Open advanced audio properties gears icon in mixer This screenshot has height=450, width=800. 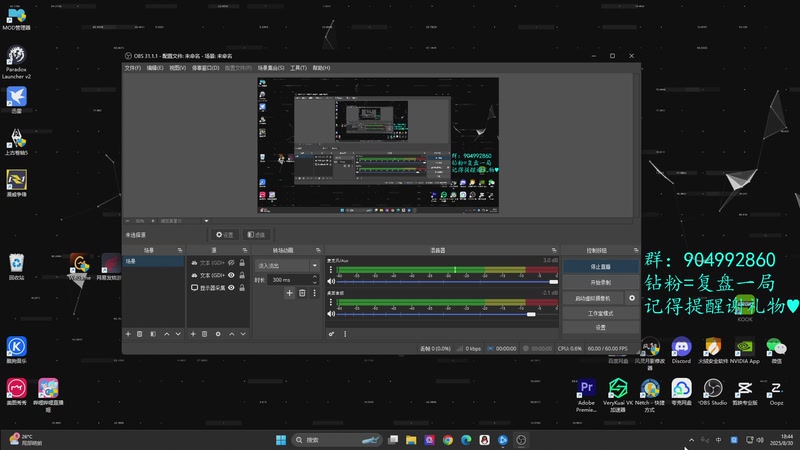pos(332,334)
